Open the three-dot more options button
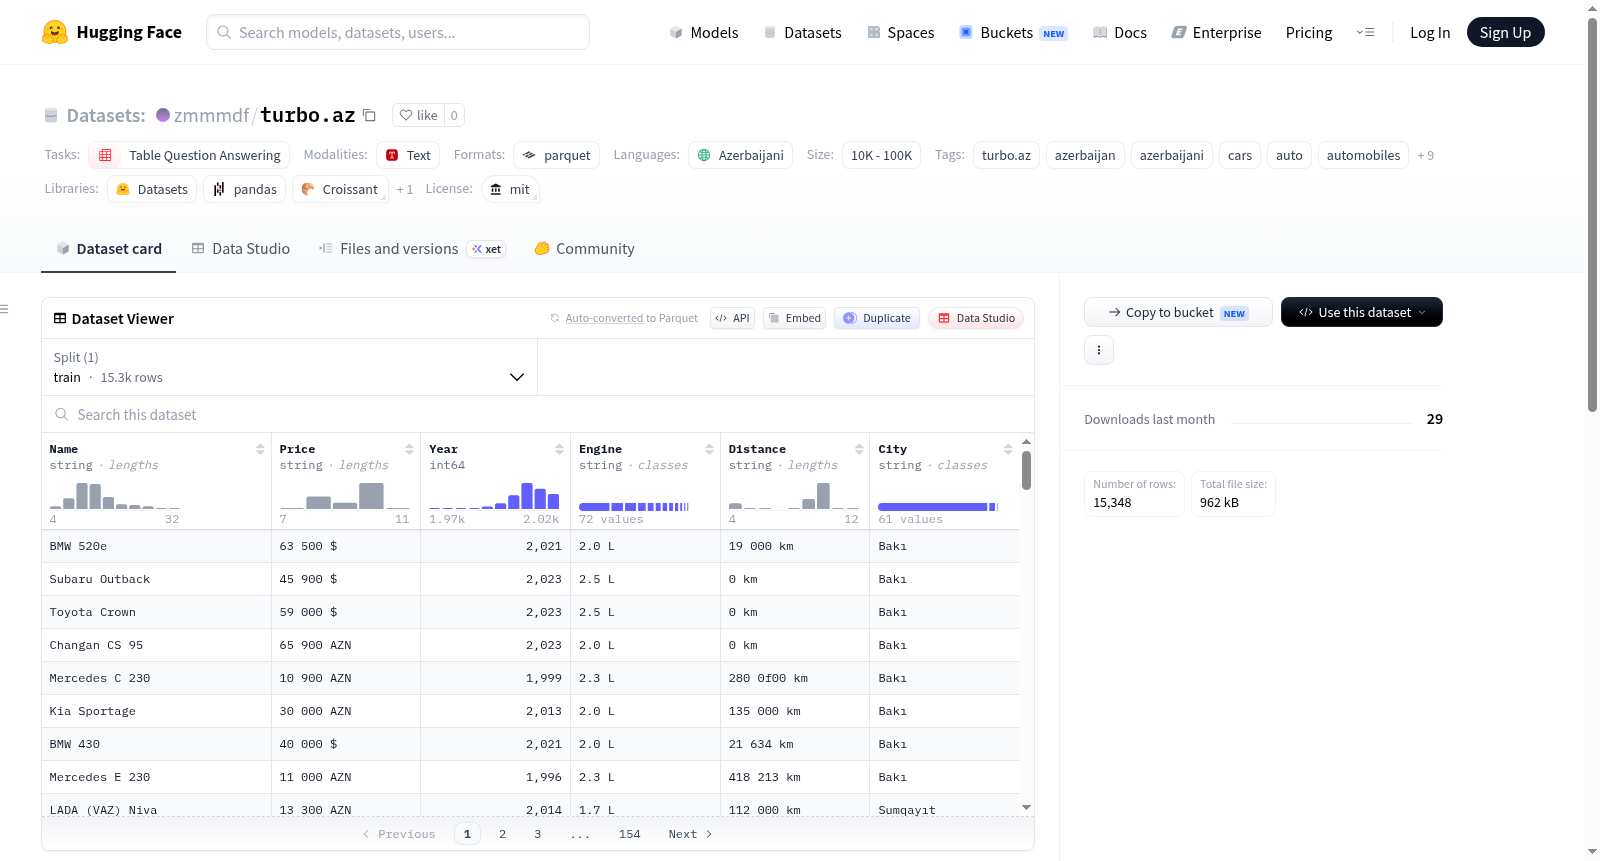 1099,350
